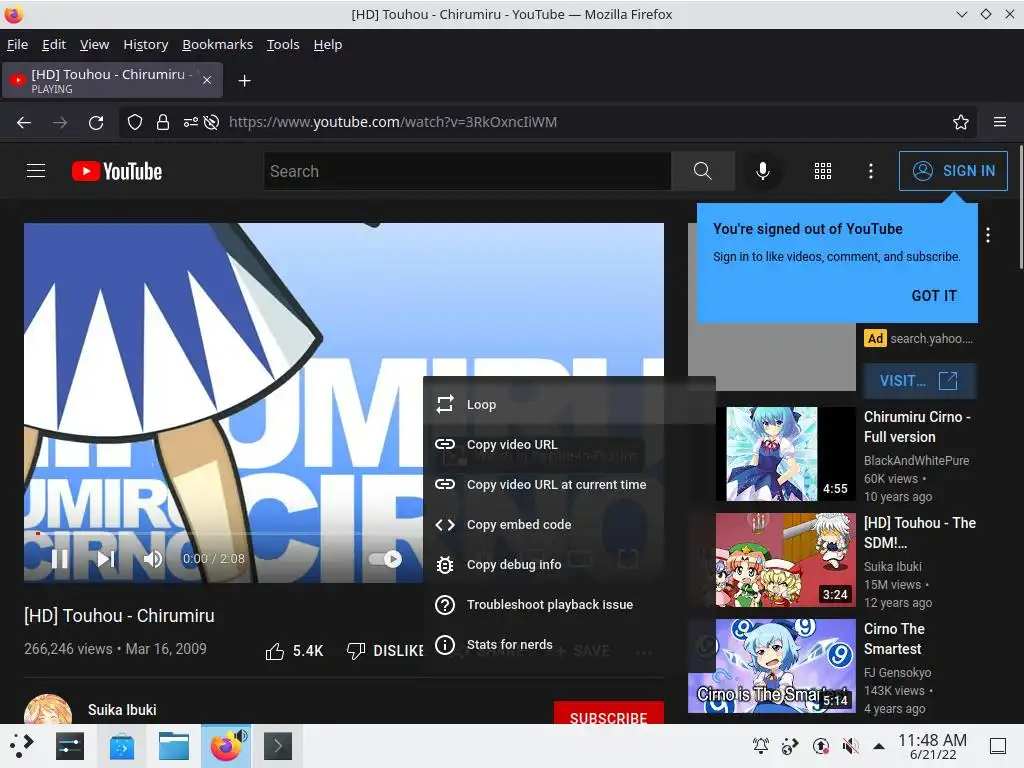Click the page vertical scrollbar
1024x768 pixels.
point(1020,209)
